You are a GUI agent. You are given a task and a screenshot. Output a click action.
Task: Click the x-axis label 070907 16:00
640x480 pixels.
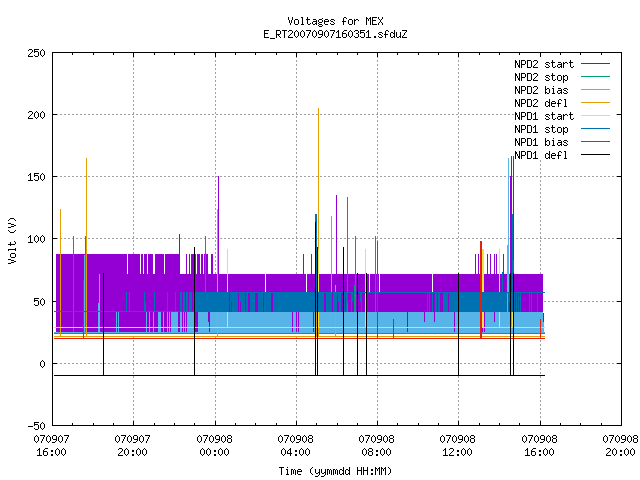click(x=51, y=446)
